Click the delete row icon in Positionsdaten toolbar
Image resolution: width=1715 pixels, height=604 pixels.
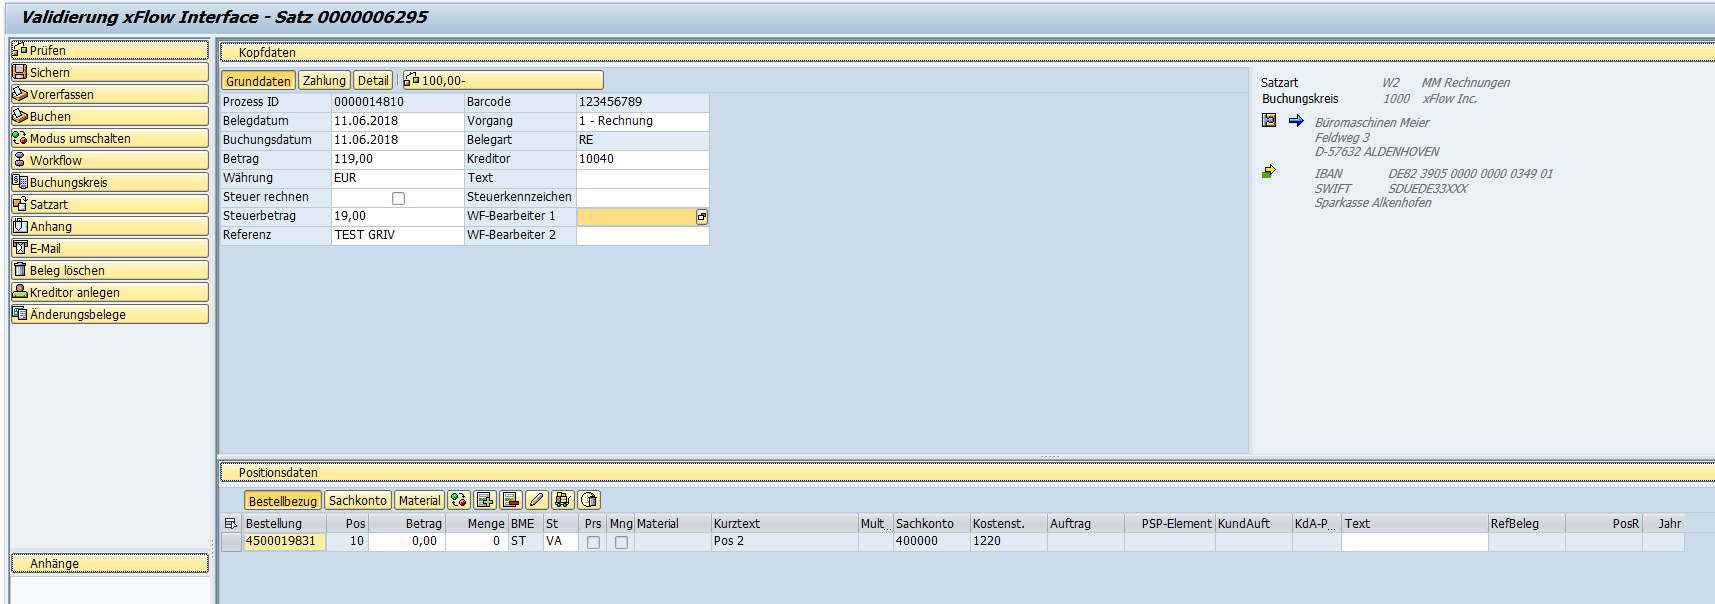tap(511, 500)
